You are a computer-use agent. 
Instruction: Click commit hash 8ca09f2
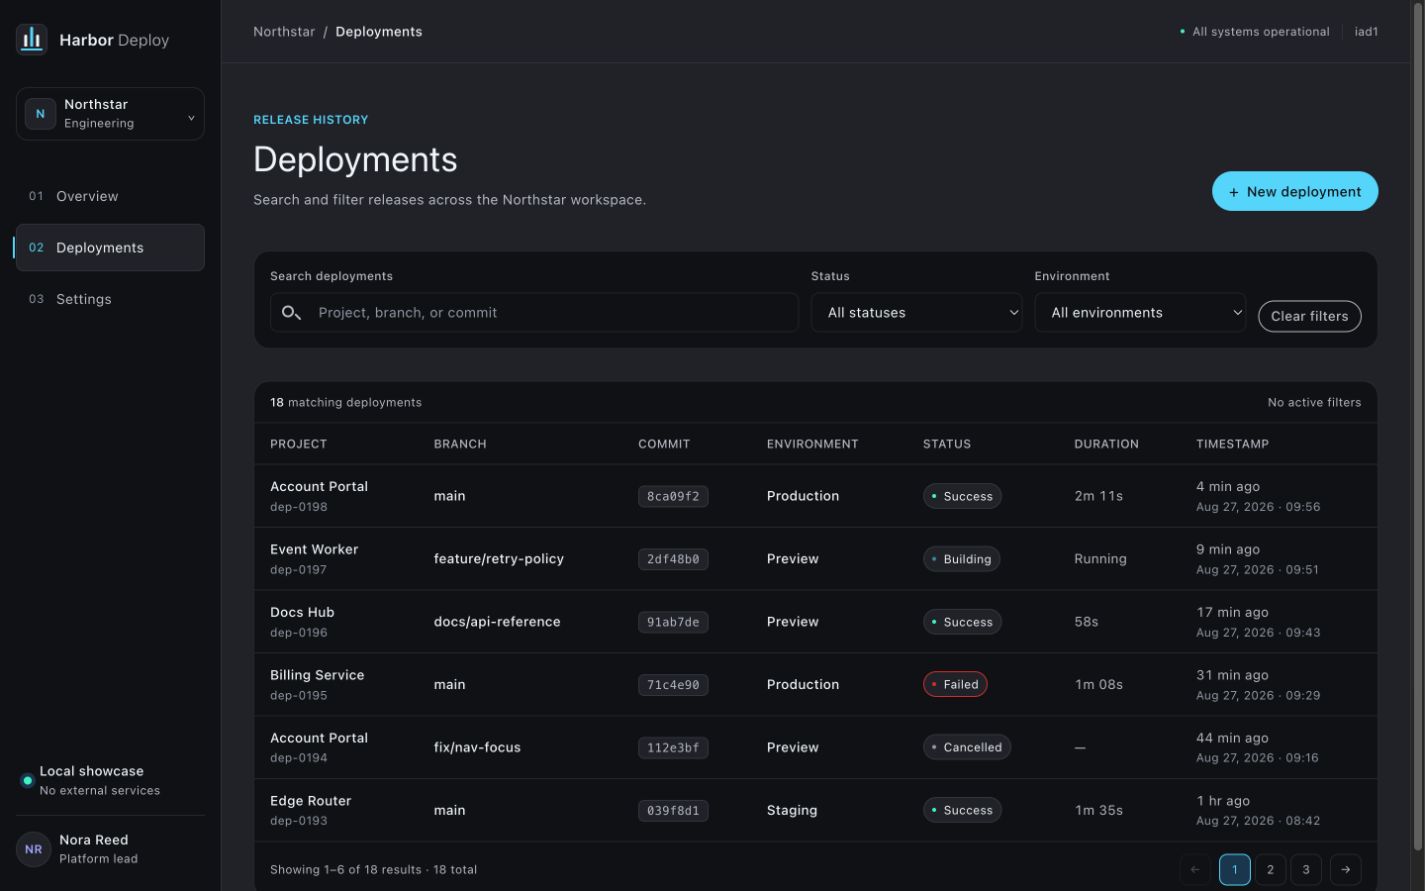click(673, 496)
